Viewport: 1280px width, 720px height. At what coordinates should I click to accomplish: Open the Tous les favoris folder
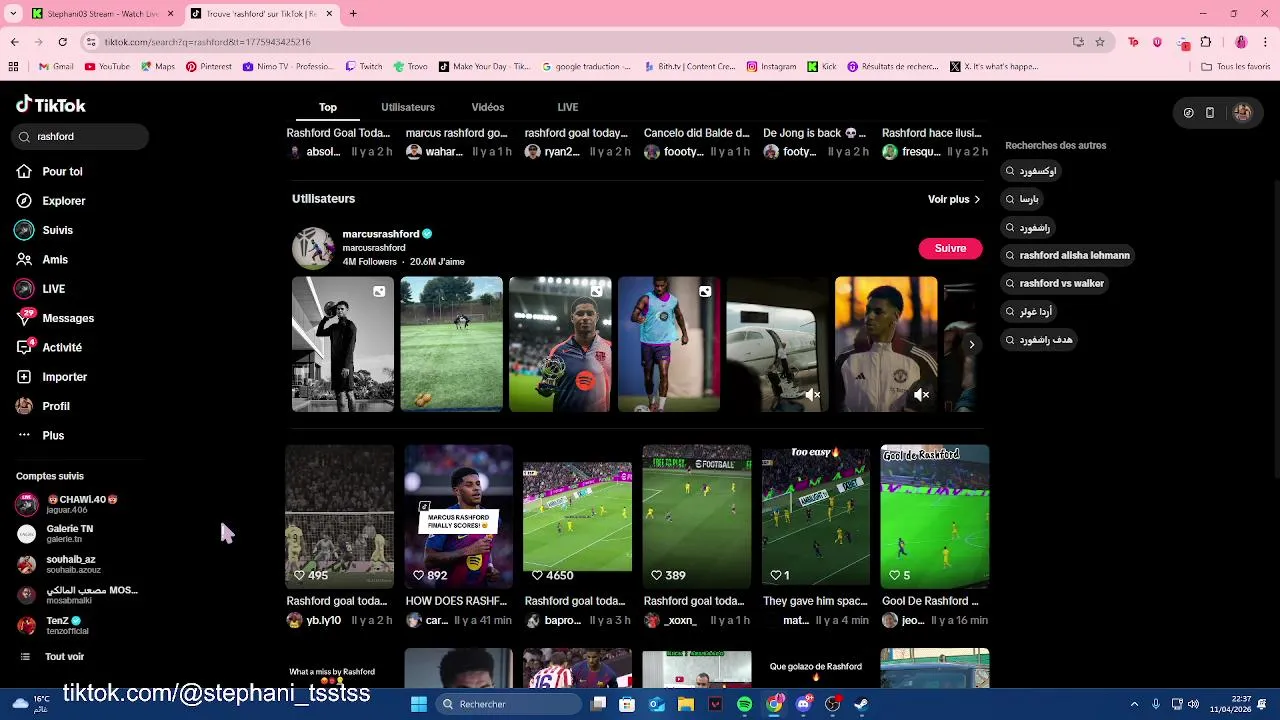click(1235, 67)
